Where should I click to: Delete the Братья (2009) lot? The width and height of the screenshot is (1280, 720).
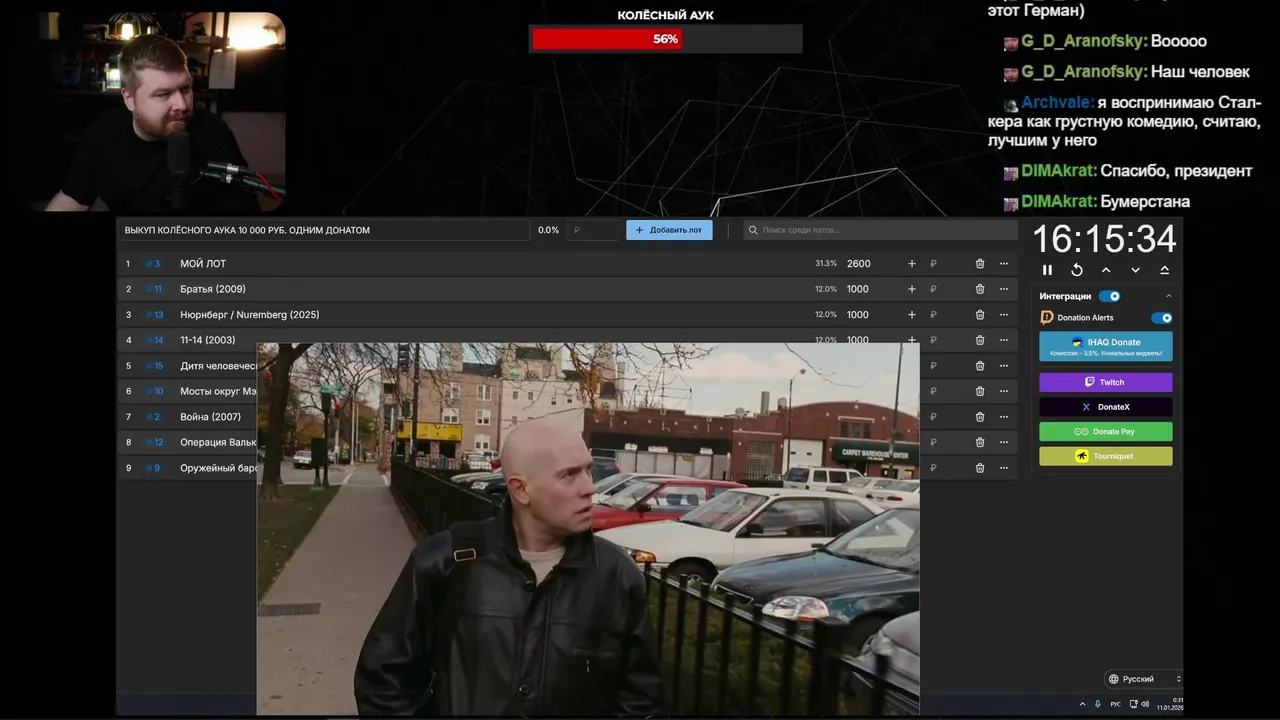[x=980, y=289]
